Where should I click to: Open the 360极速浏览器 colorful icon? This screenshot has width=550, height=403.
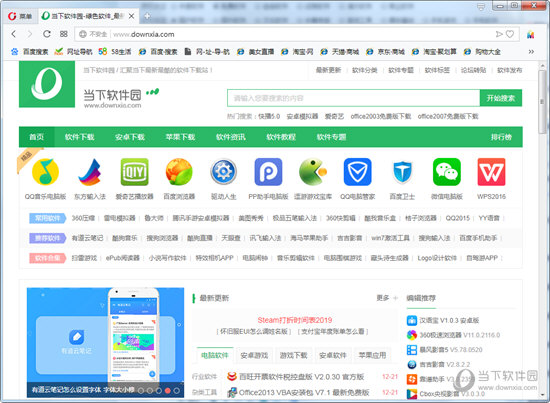coord(411,335)
